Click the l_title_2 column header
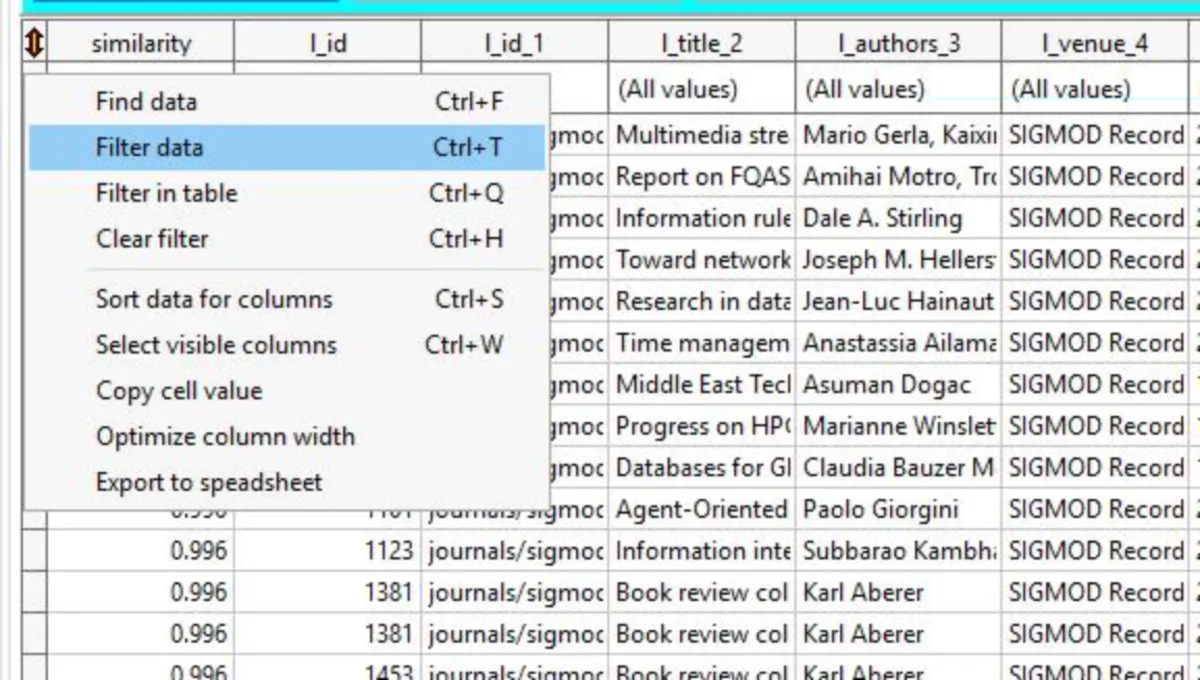This screenshot has height=680, width=1200. pos(702,43)
